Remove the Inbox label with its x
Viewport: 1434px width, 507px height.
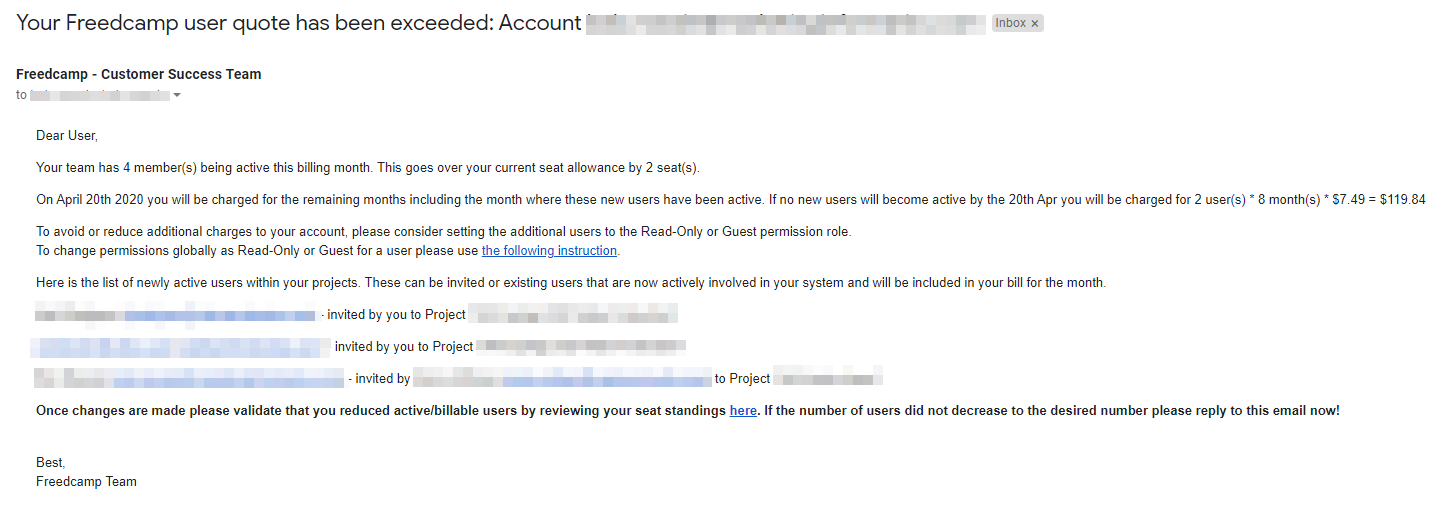[x=1035, y=23]
